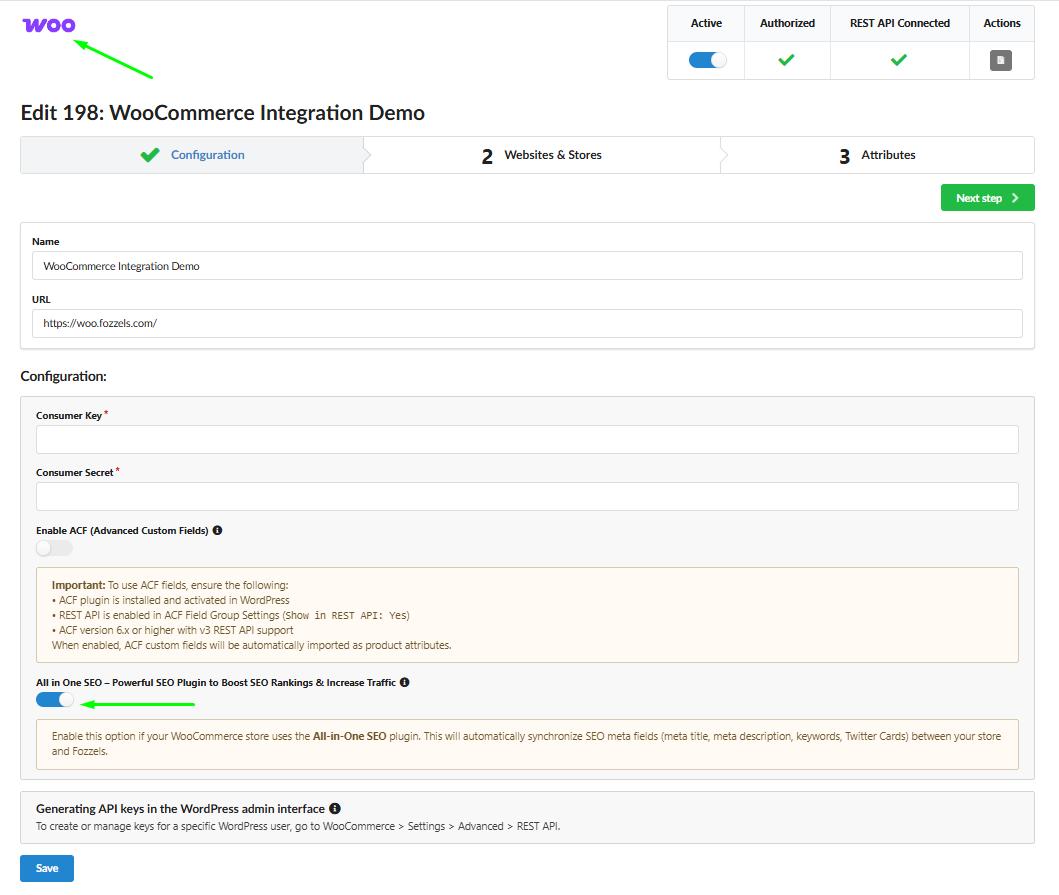
Task: Focus the Consumer Key field
Action: (527, 440)
